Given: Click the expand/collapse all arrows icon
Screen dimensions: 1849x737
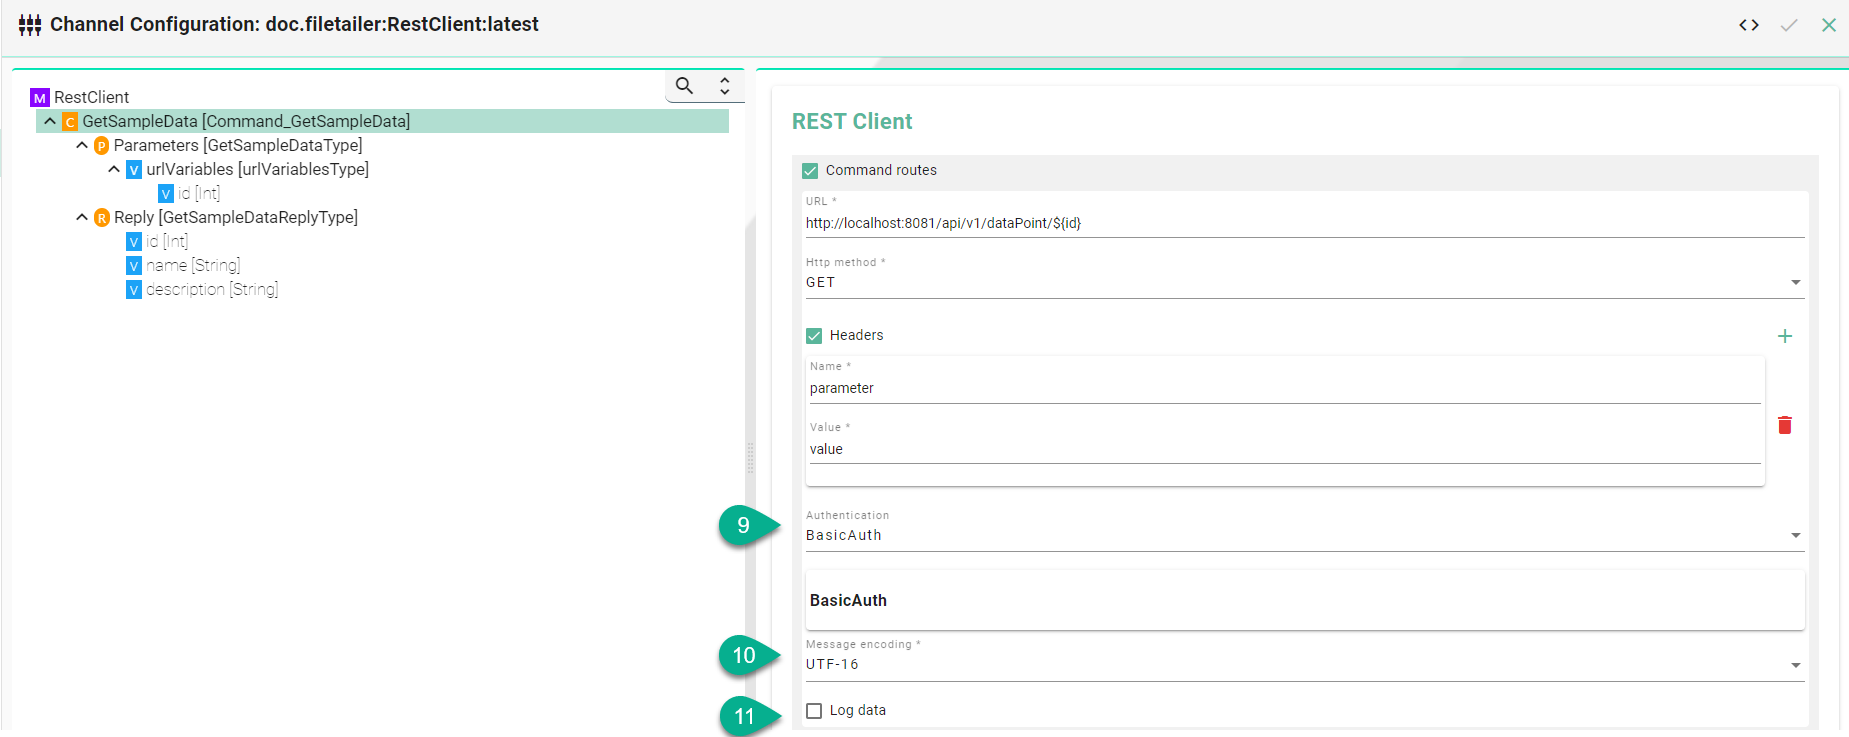Looking at the screenshot, I should pos(725,86).
